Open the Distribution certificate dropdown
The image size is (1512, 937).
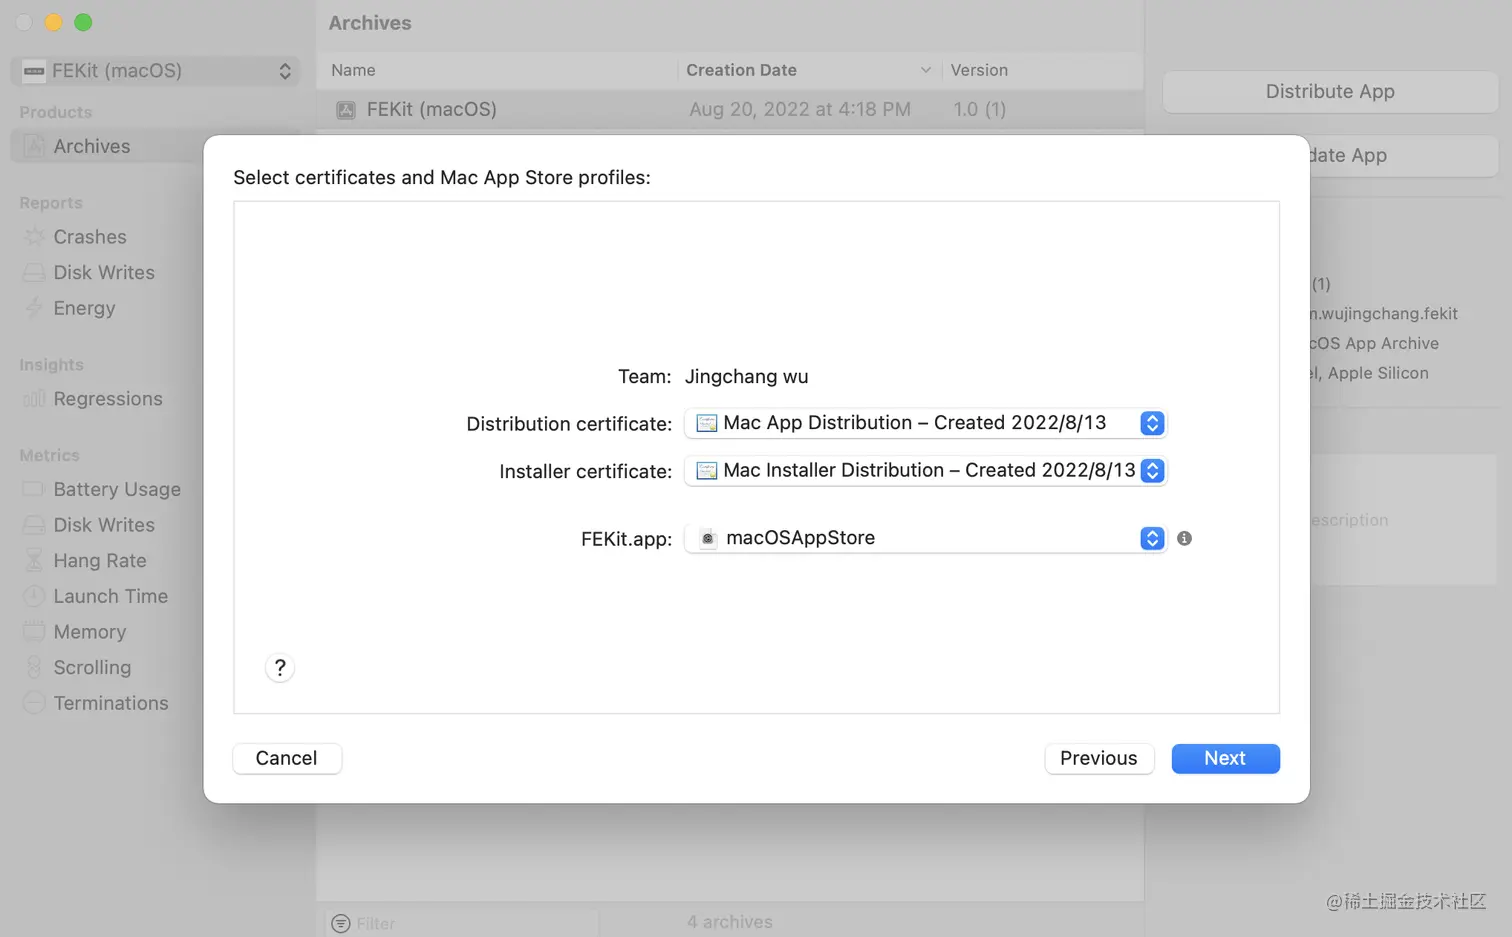tap(925, 423)
